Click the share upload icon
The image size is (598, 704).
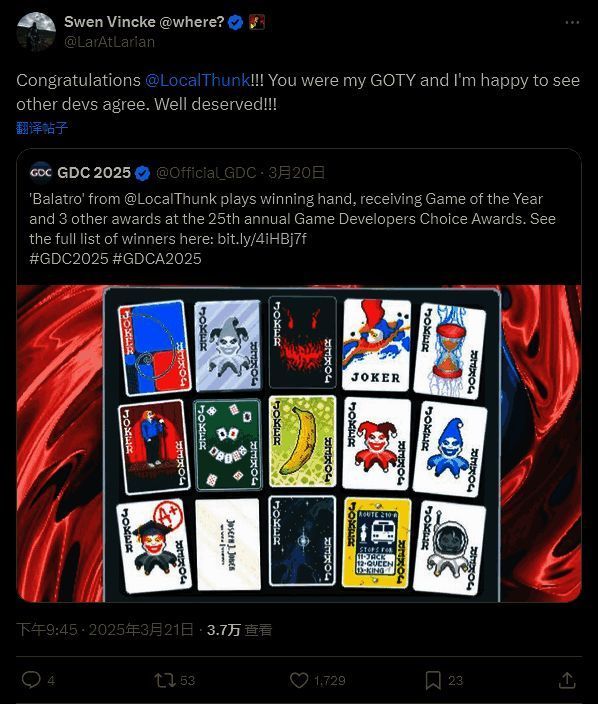[x=567, y=680]
